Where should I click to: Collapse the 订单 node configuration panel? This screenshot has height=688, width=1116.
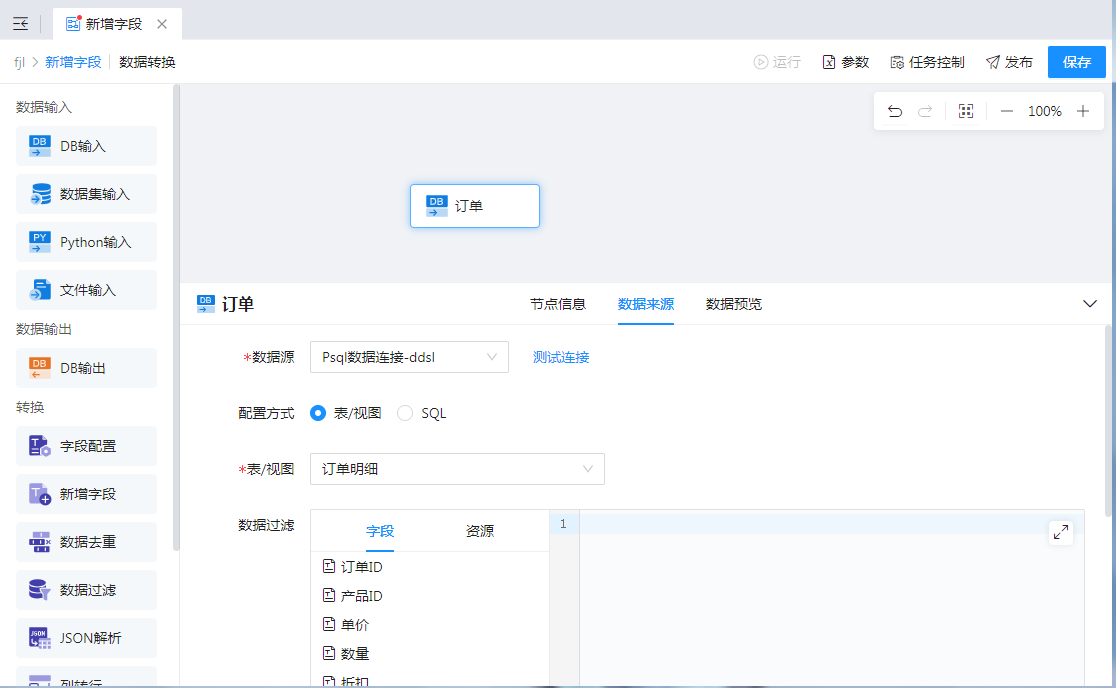click(1090, 304)
